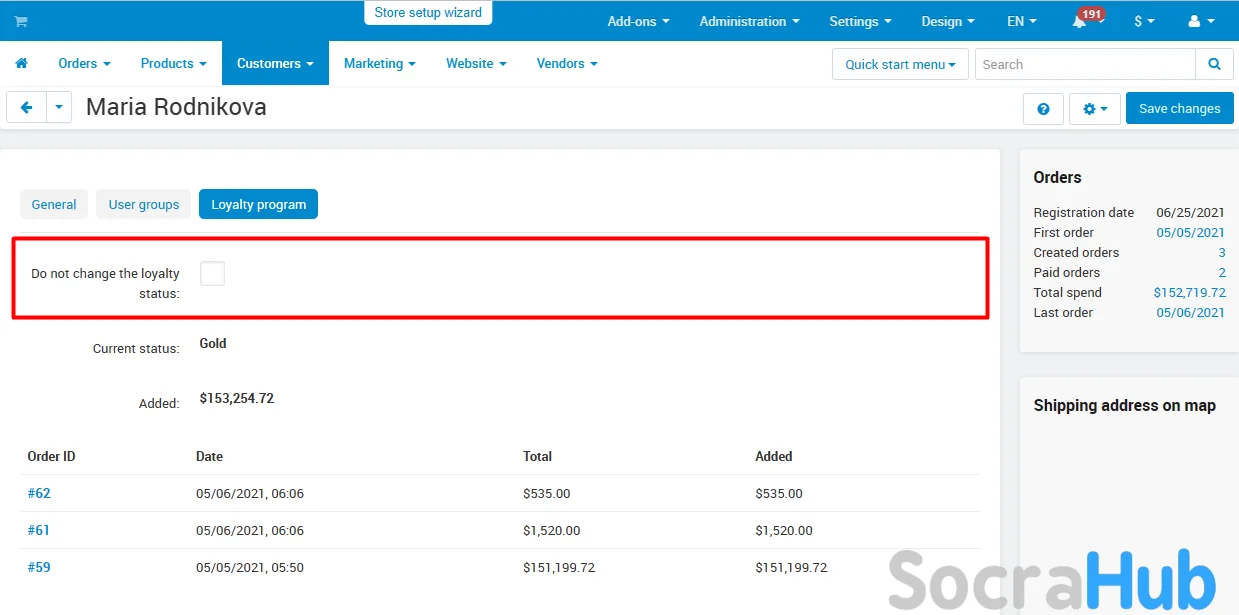Click the back arrow button
The image size is (1239, 615).
pos(27,108)
